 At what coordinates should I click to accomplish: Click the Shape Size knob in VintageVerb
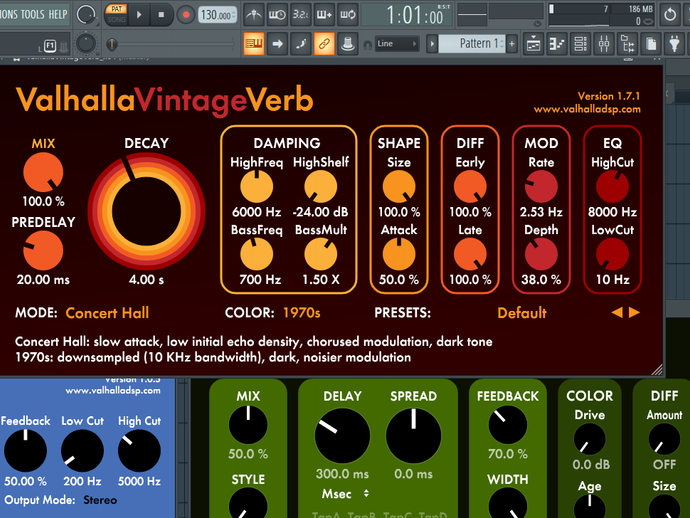click(x=399, y=187)
